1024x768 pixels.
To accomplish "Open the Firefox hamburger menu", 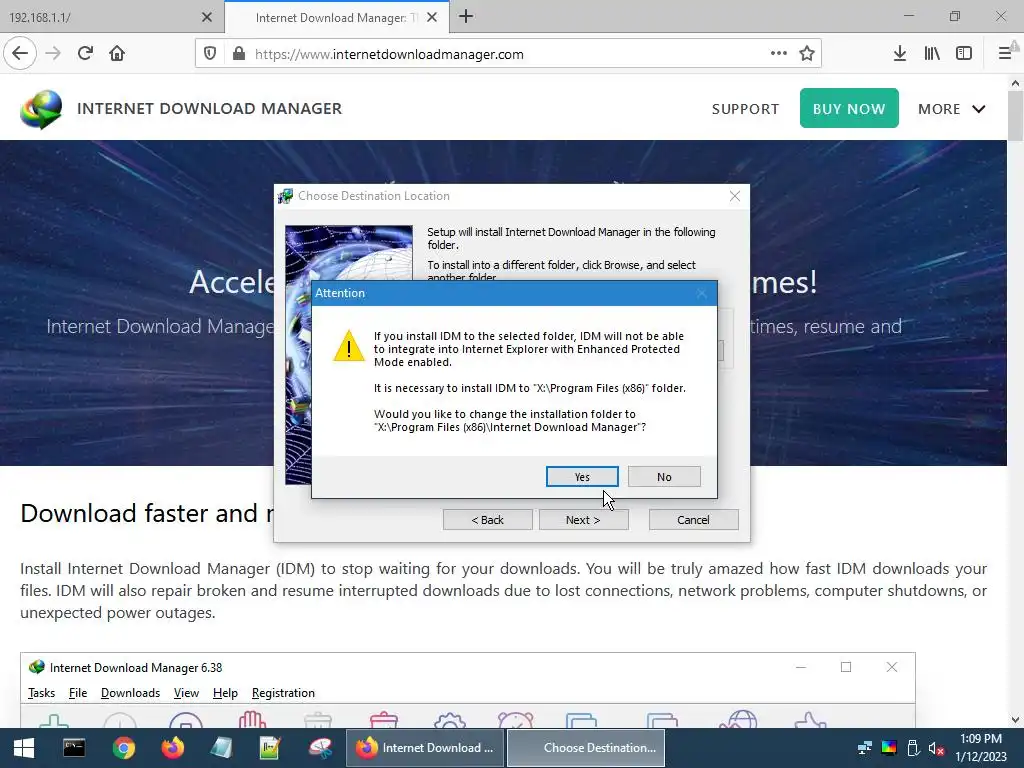I will (1005, 54).
